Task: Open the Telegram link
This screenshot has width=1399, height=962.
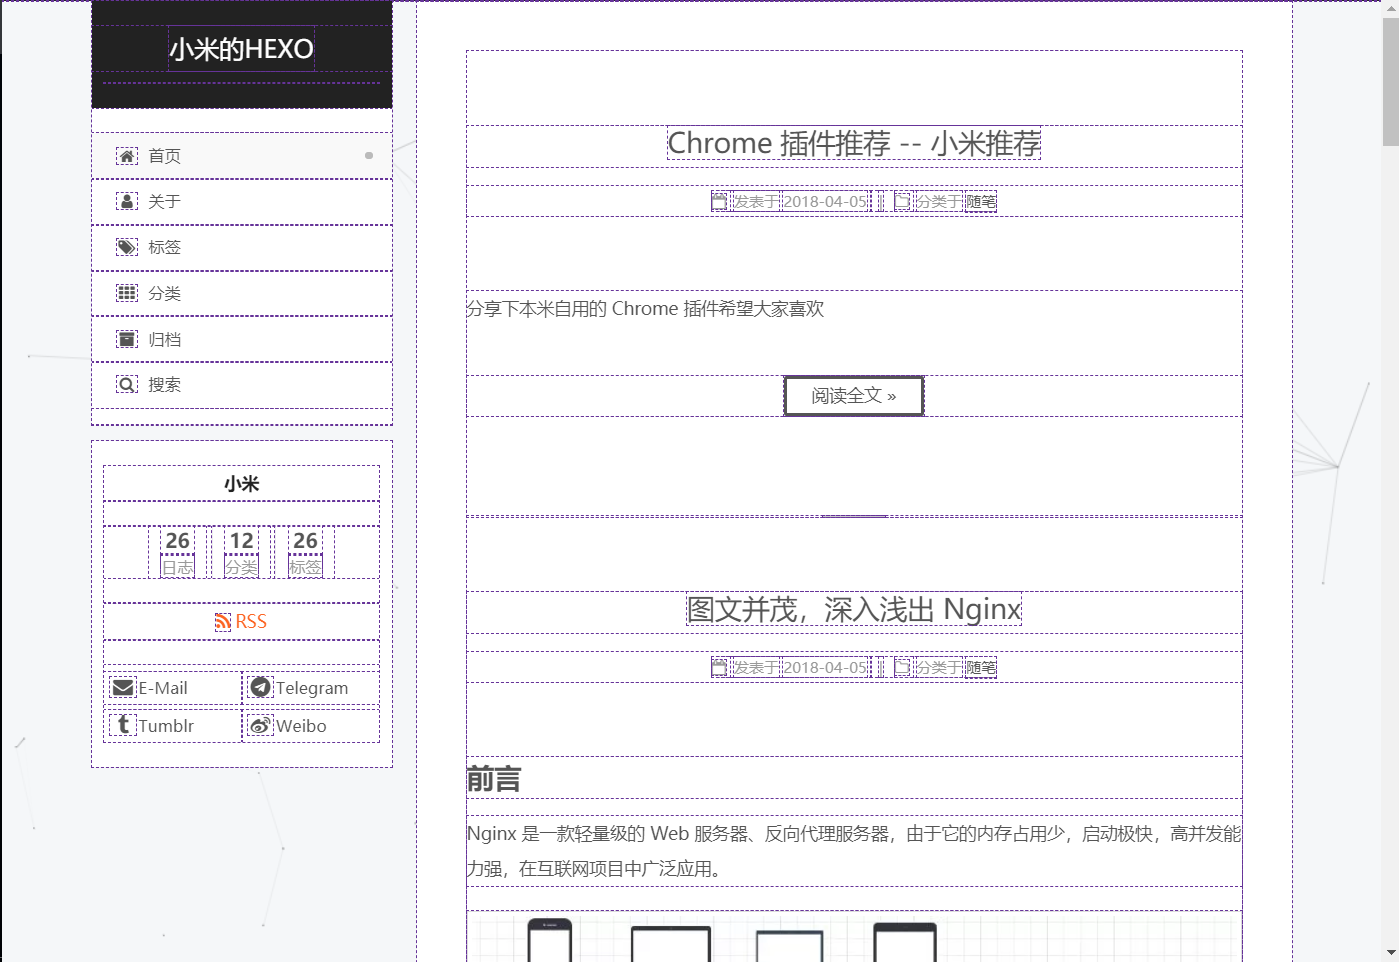Action: tap(312, 688)
